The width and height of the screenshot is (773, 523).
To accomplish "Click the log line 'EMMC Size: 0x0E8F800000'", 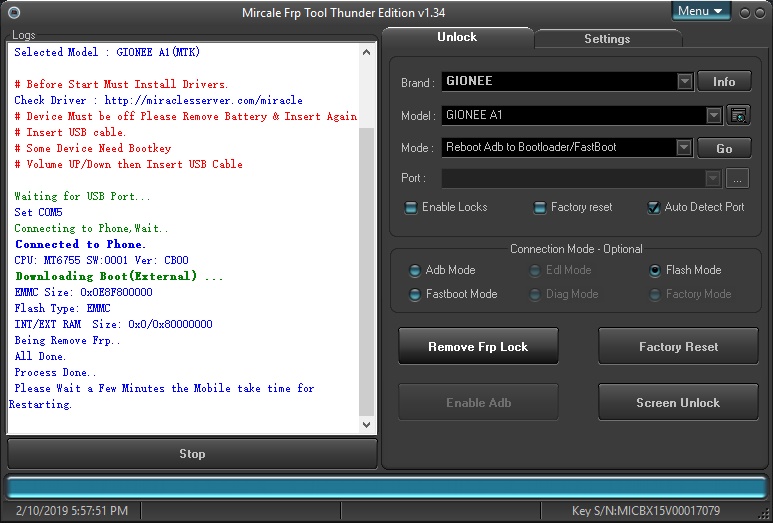I will click(83, 292).
